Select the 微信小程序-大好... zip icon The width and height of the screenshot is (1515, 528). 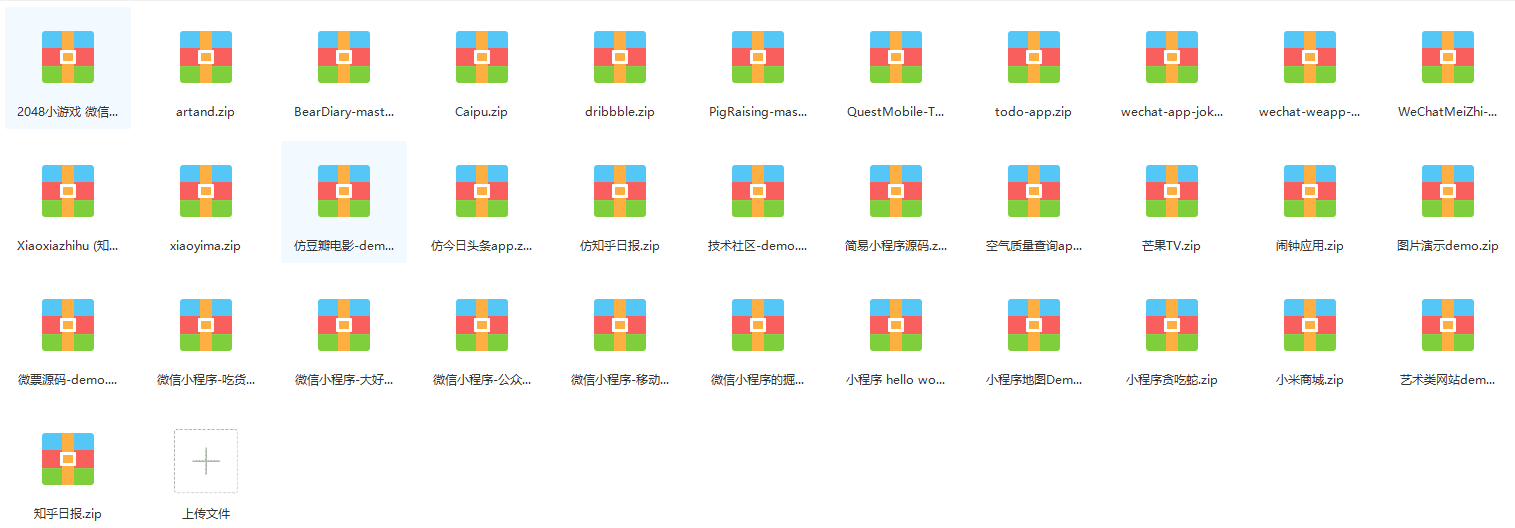tap(344, 324)
